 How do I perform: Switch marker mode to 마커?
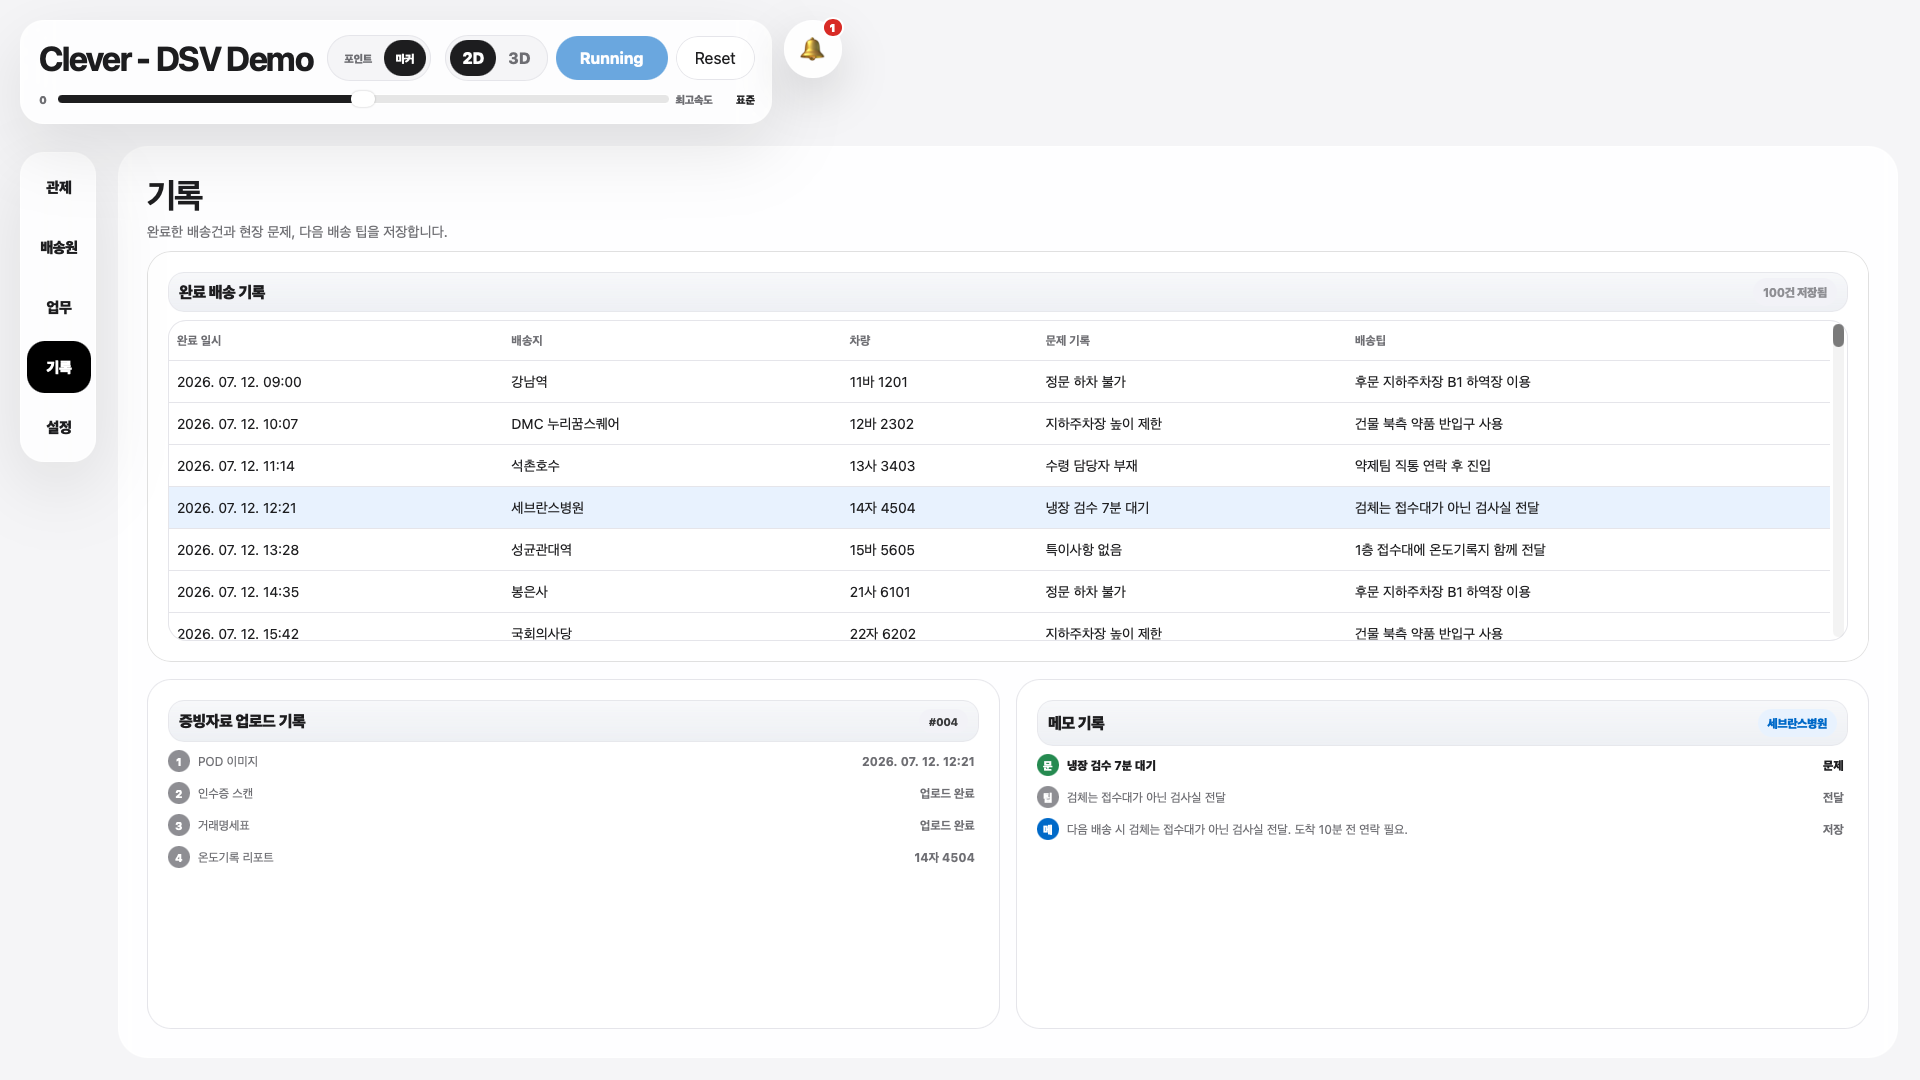[405, 59]
